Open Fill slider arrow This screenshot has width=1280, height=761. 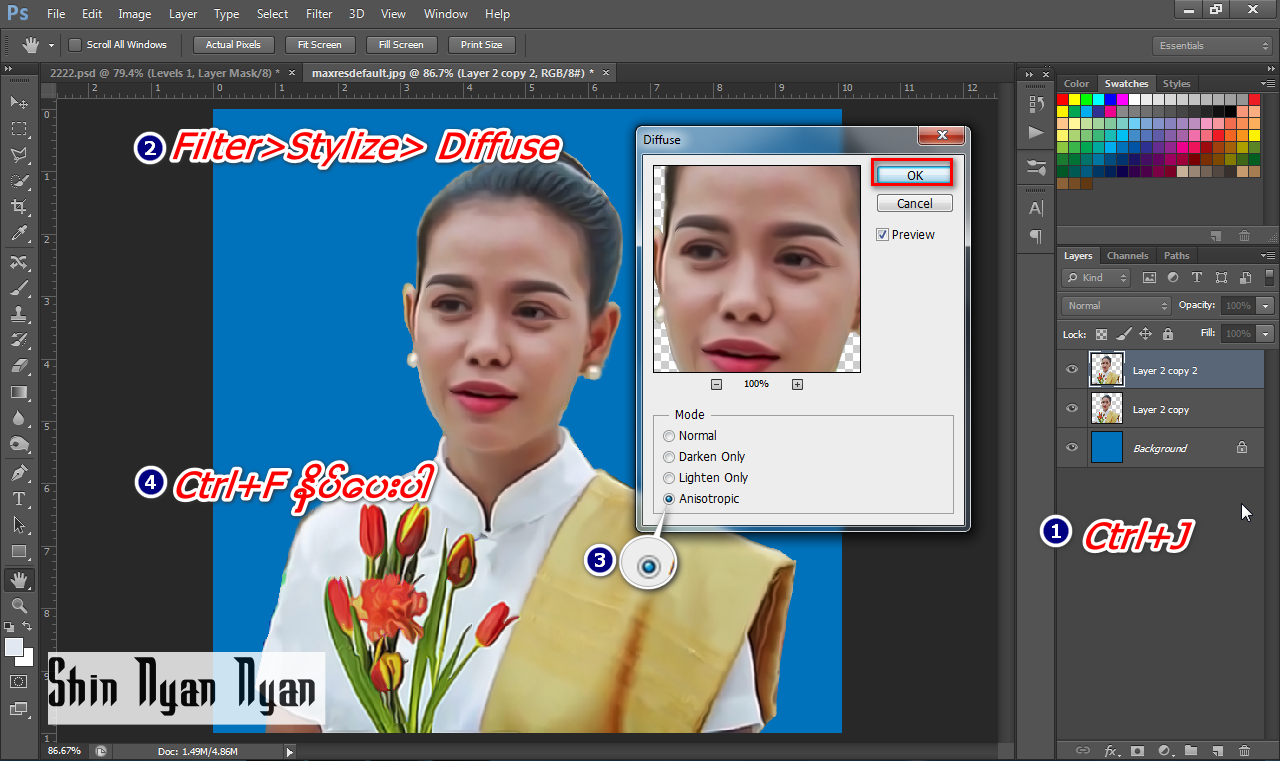coord(1267,334)
